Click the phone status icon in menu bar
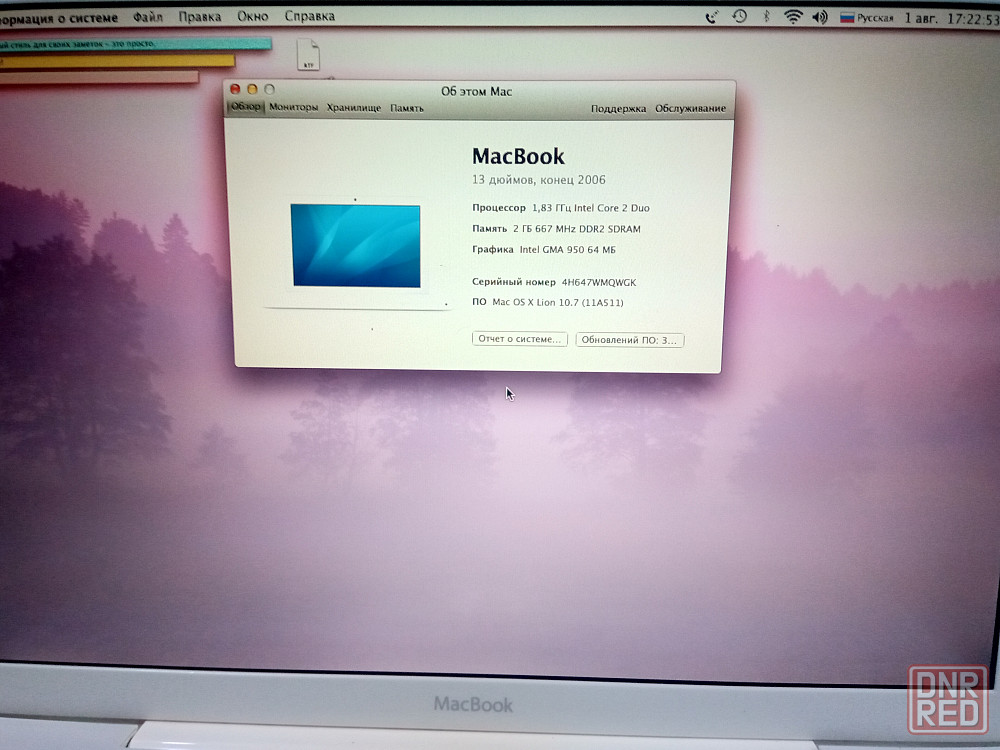Screen dimensions: 1000x750 [x=712, y=17]
